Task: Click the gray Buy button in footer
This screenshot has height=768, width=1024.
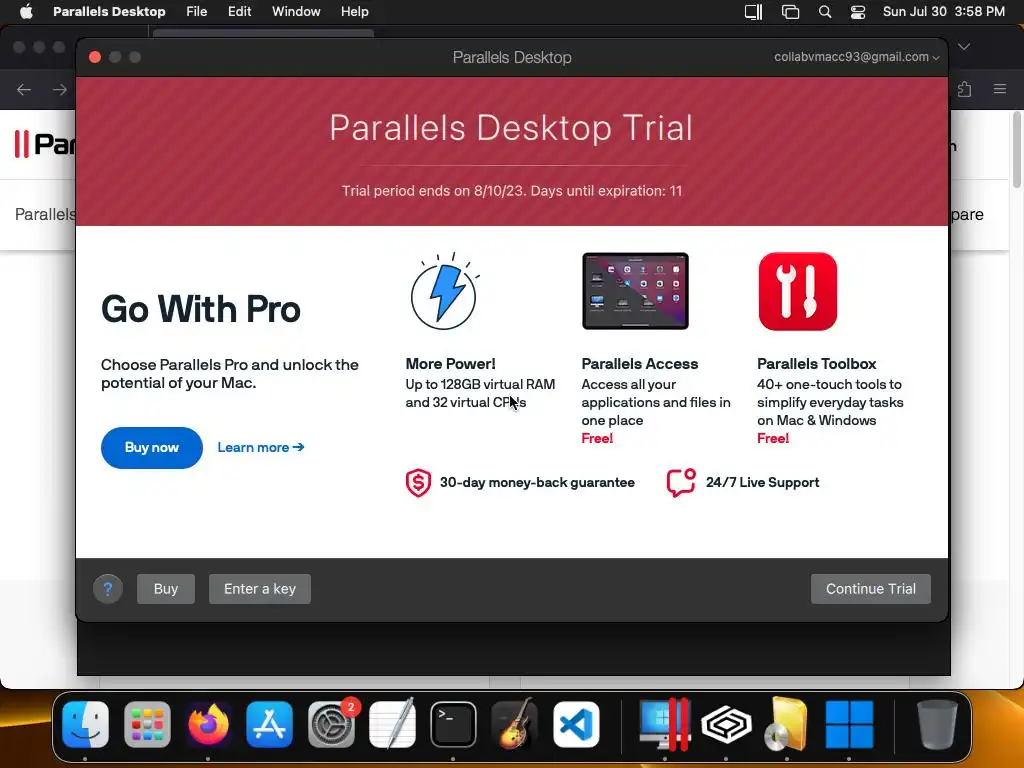Action: coord(166,589)
